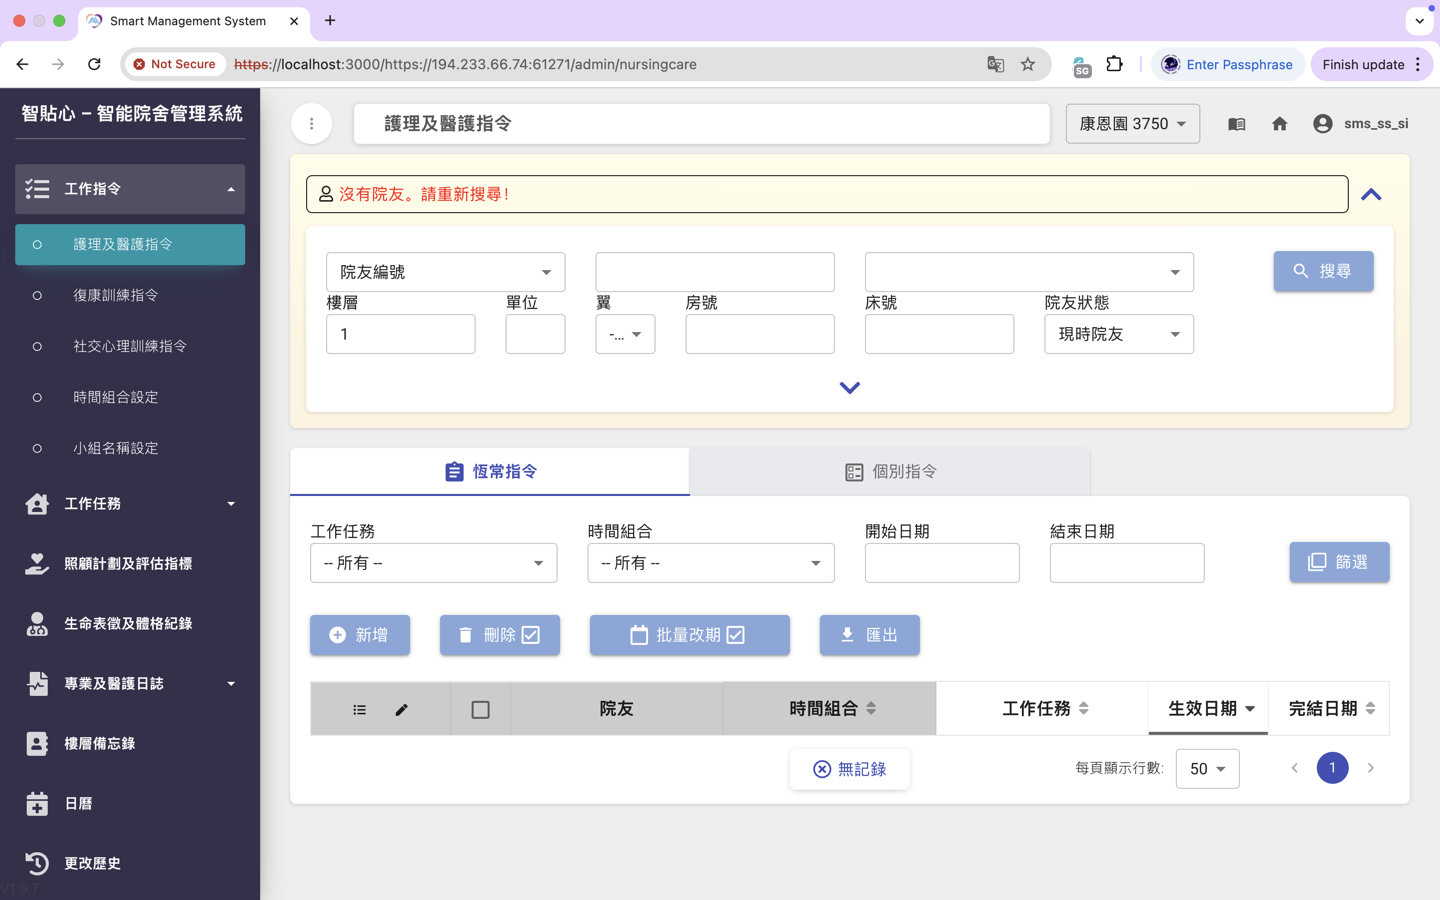Image resolution: width=1440 pixels, height=900 pixels.
Task: Click the 搜尋 search button
Action: (1323, 271)
